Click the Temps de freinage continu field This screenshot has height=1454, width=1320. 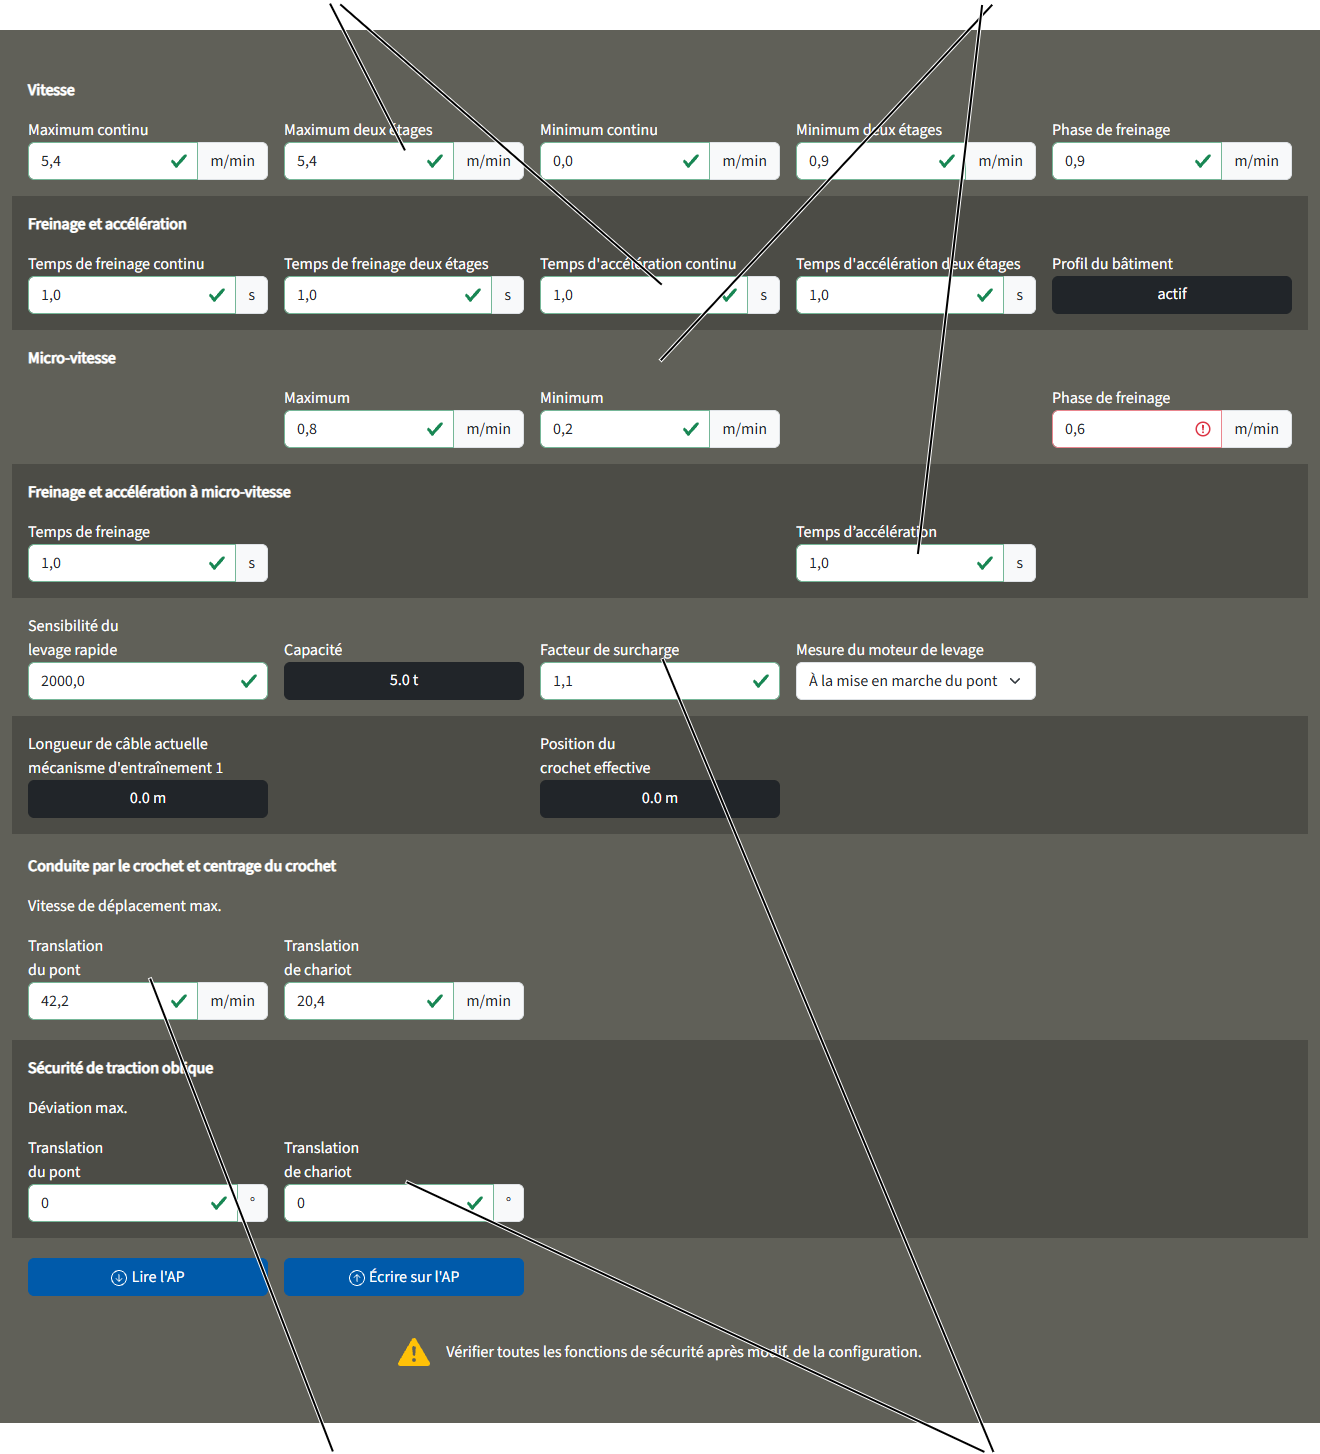coord(132,295)
